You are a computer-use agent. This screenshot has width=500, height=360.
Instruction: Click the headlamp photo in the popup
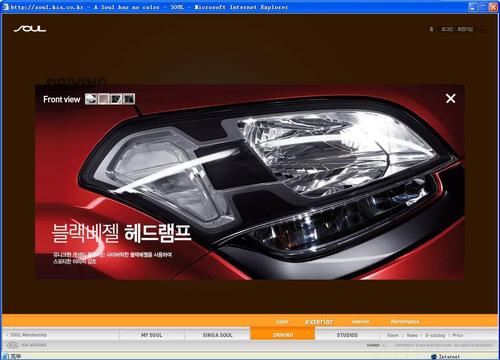point(250,182)
